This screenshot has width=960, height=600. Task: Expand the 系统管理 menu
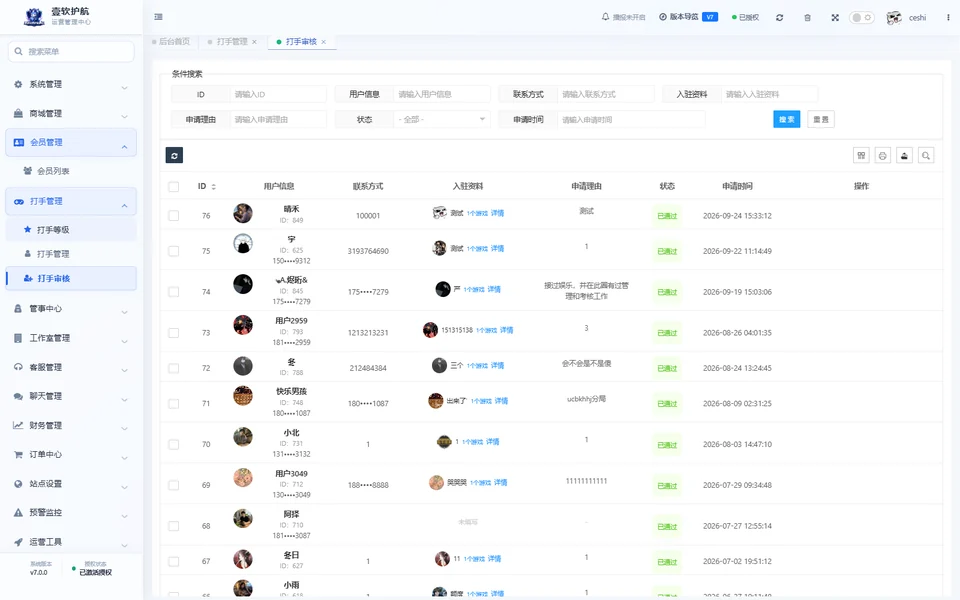coord(71,84)
